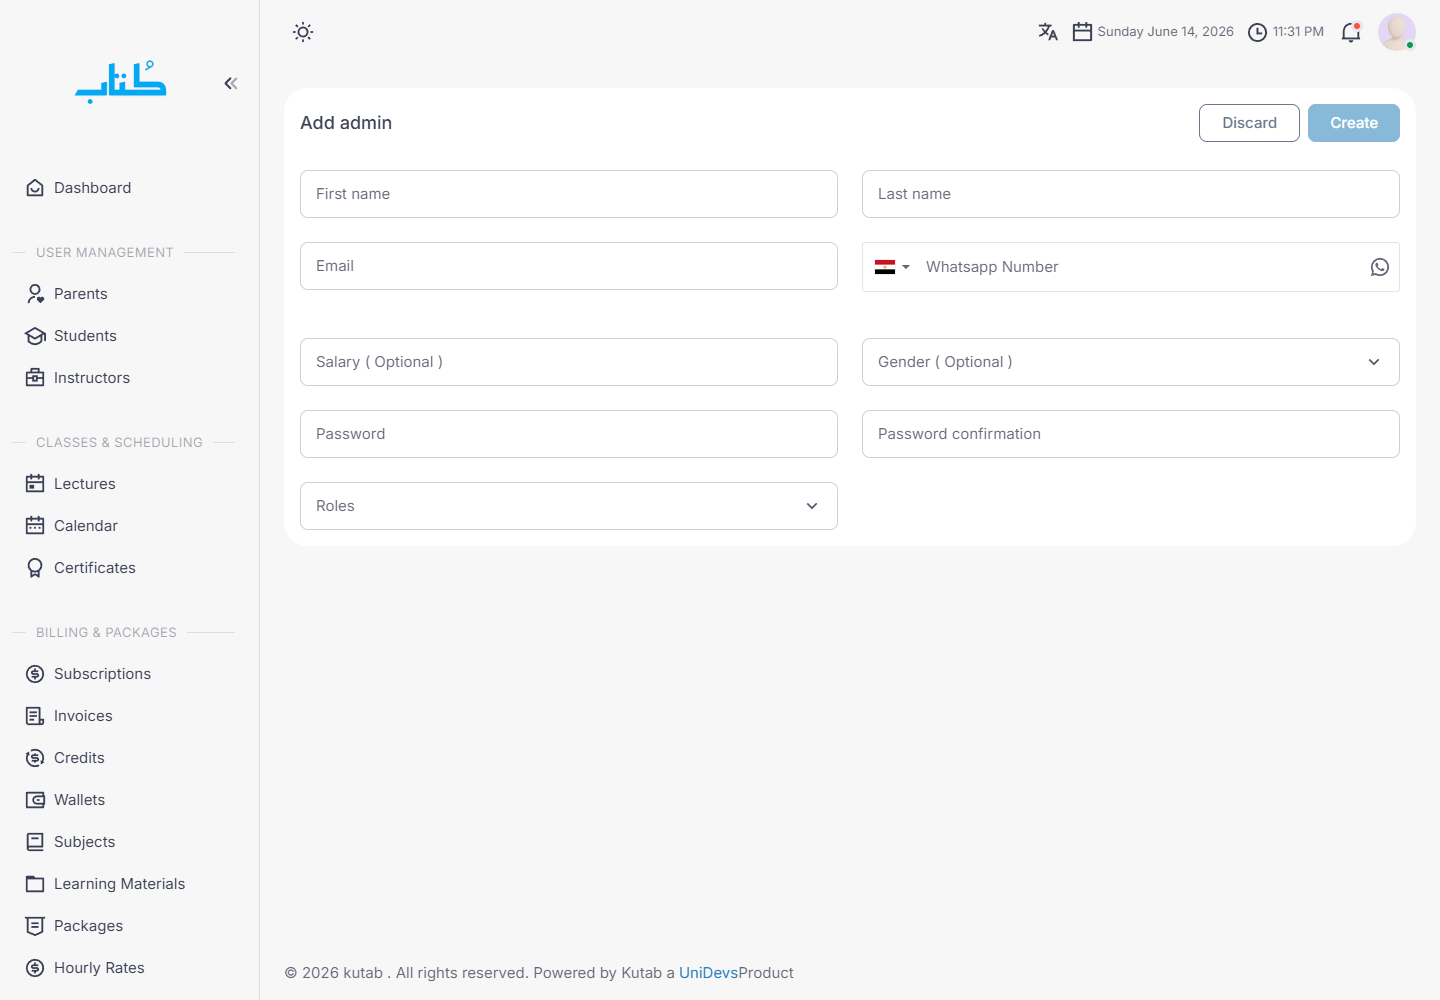Collapse the sidebar with double chevron

click(231, 83)
